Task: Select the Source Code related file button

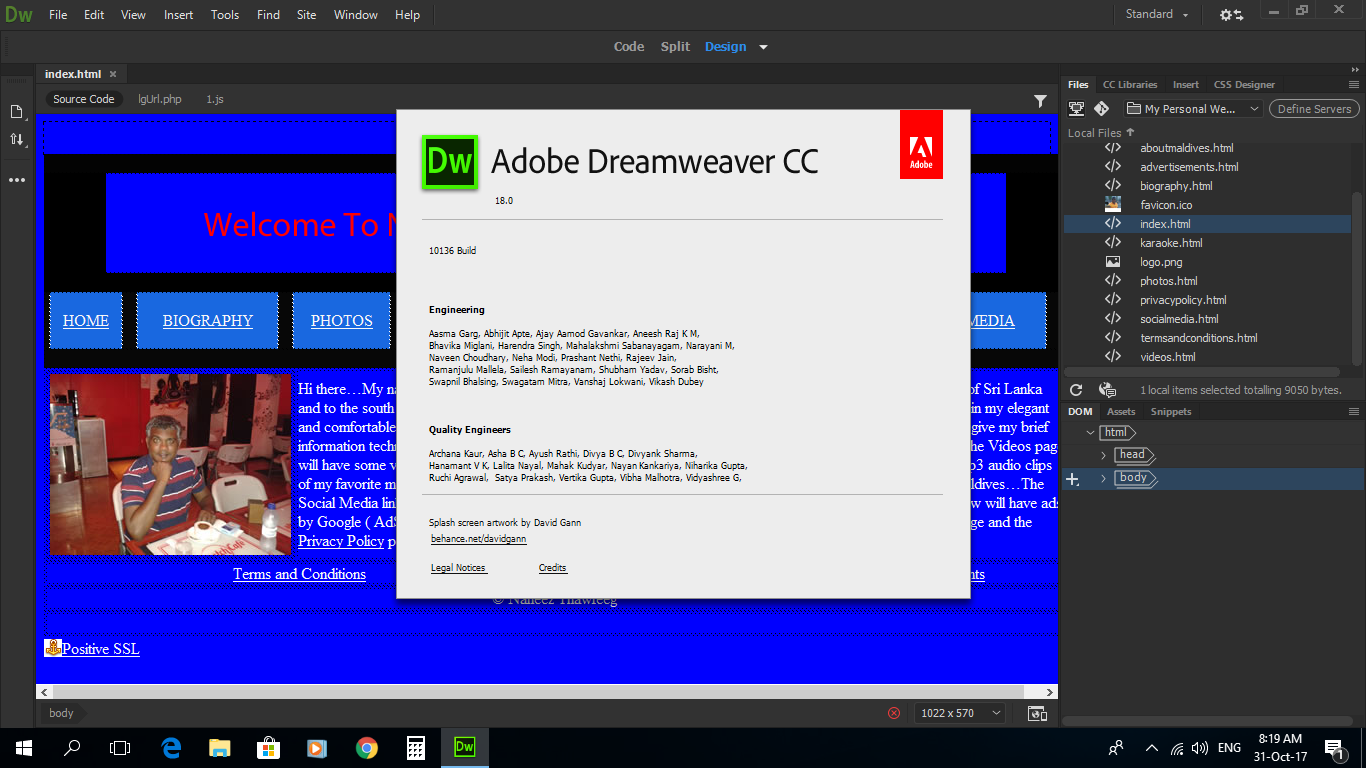Action: 84,99
